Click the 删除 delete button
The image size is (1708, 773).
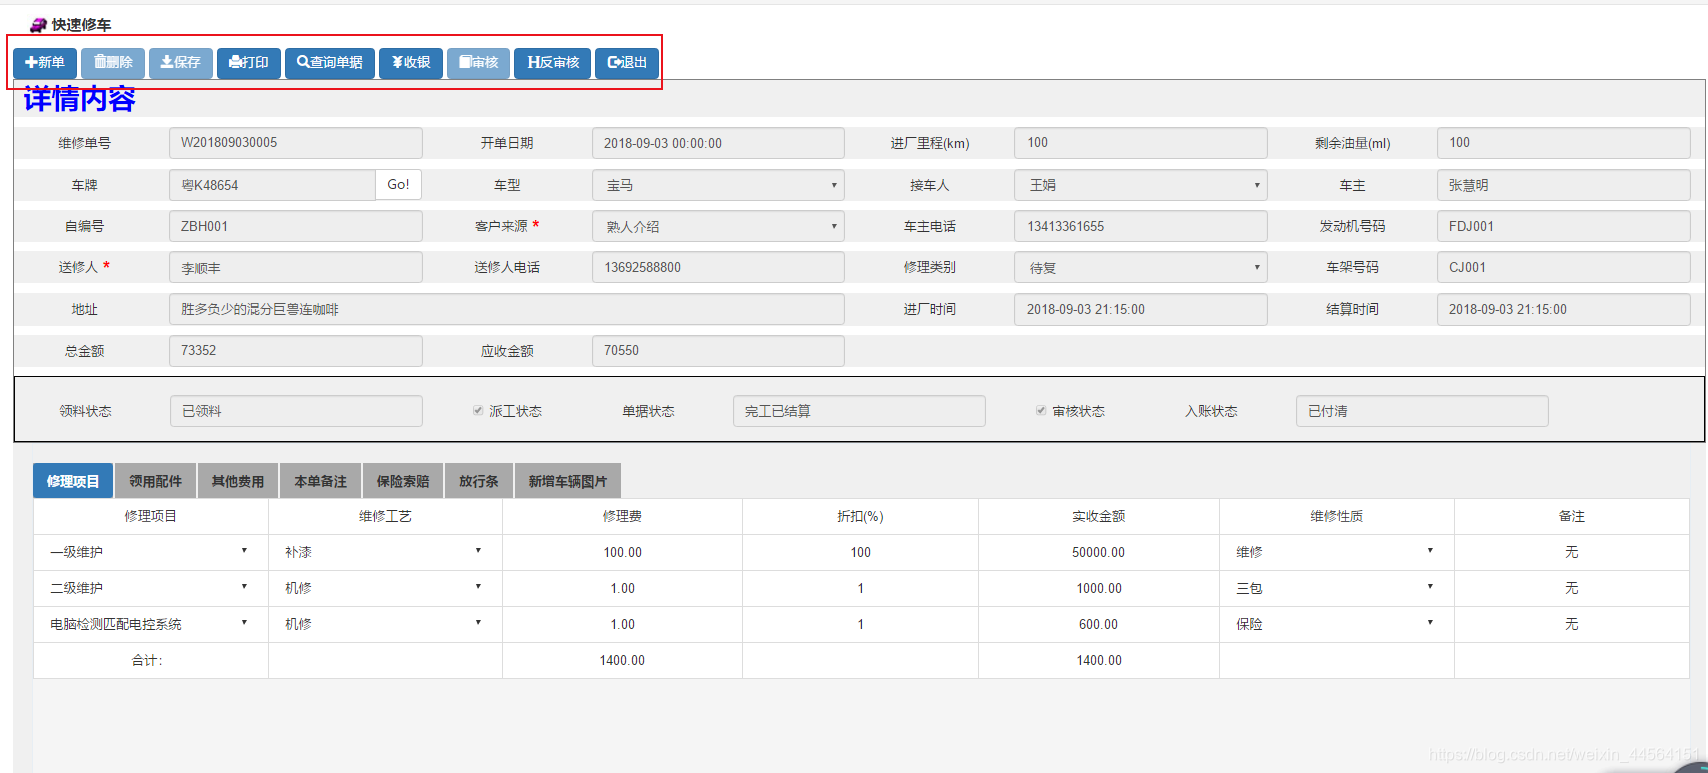pos(113,63)
